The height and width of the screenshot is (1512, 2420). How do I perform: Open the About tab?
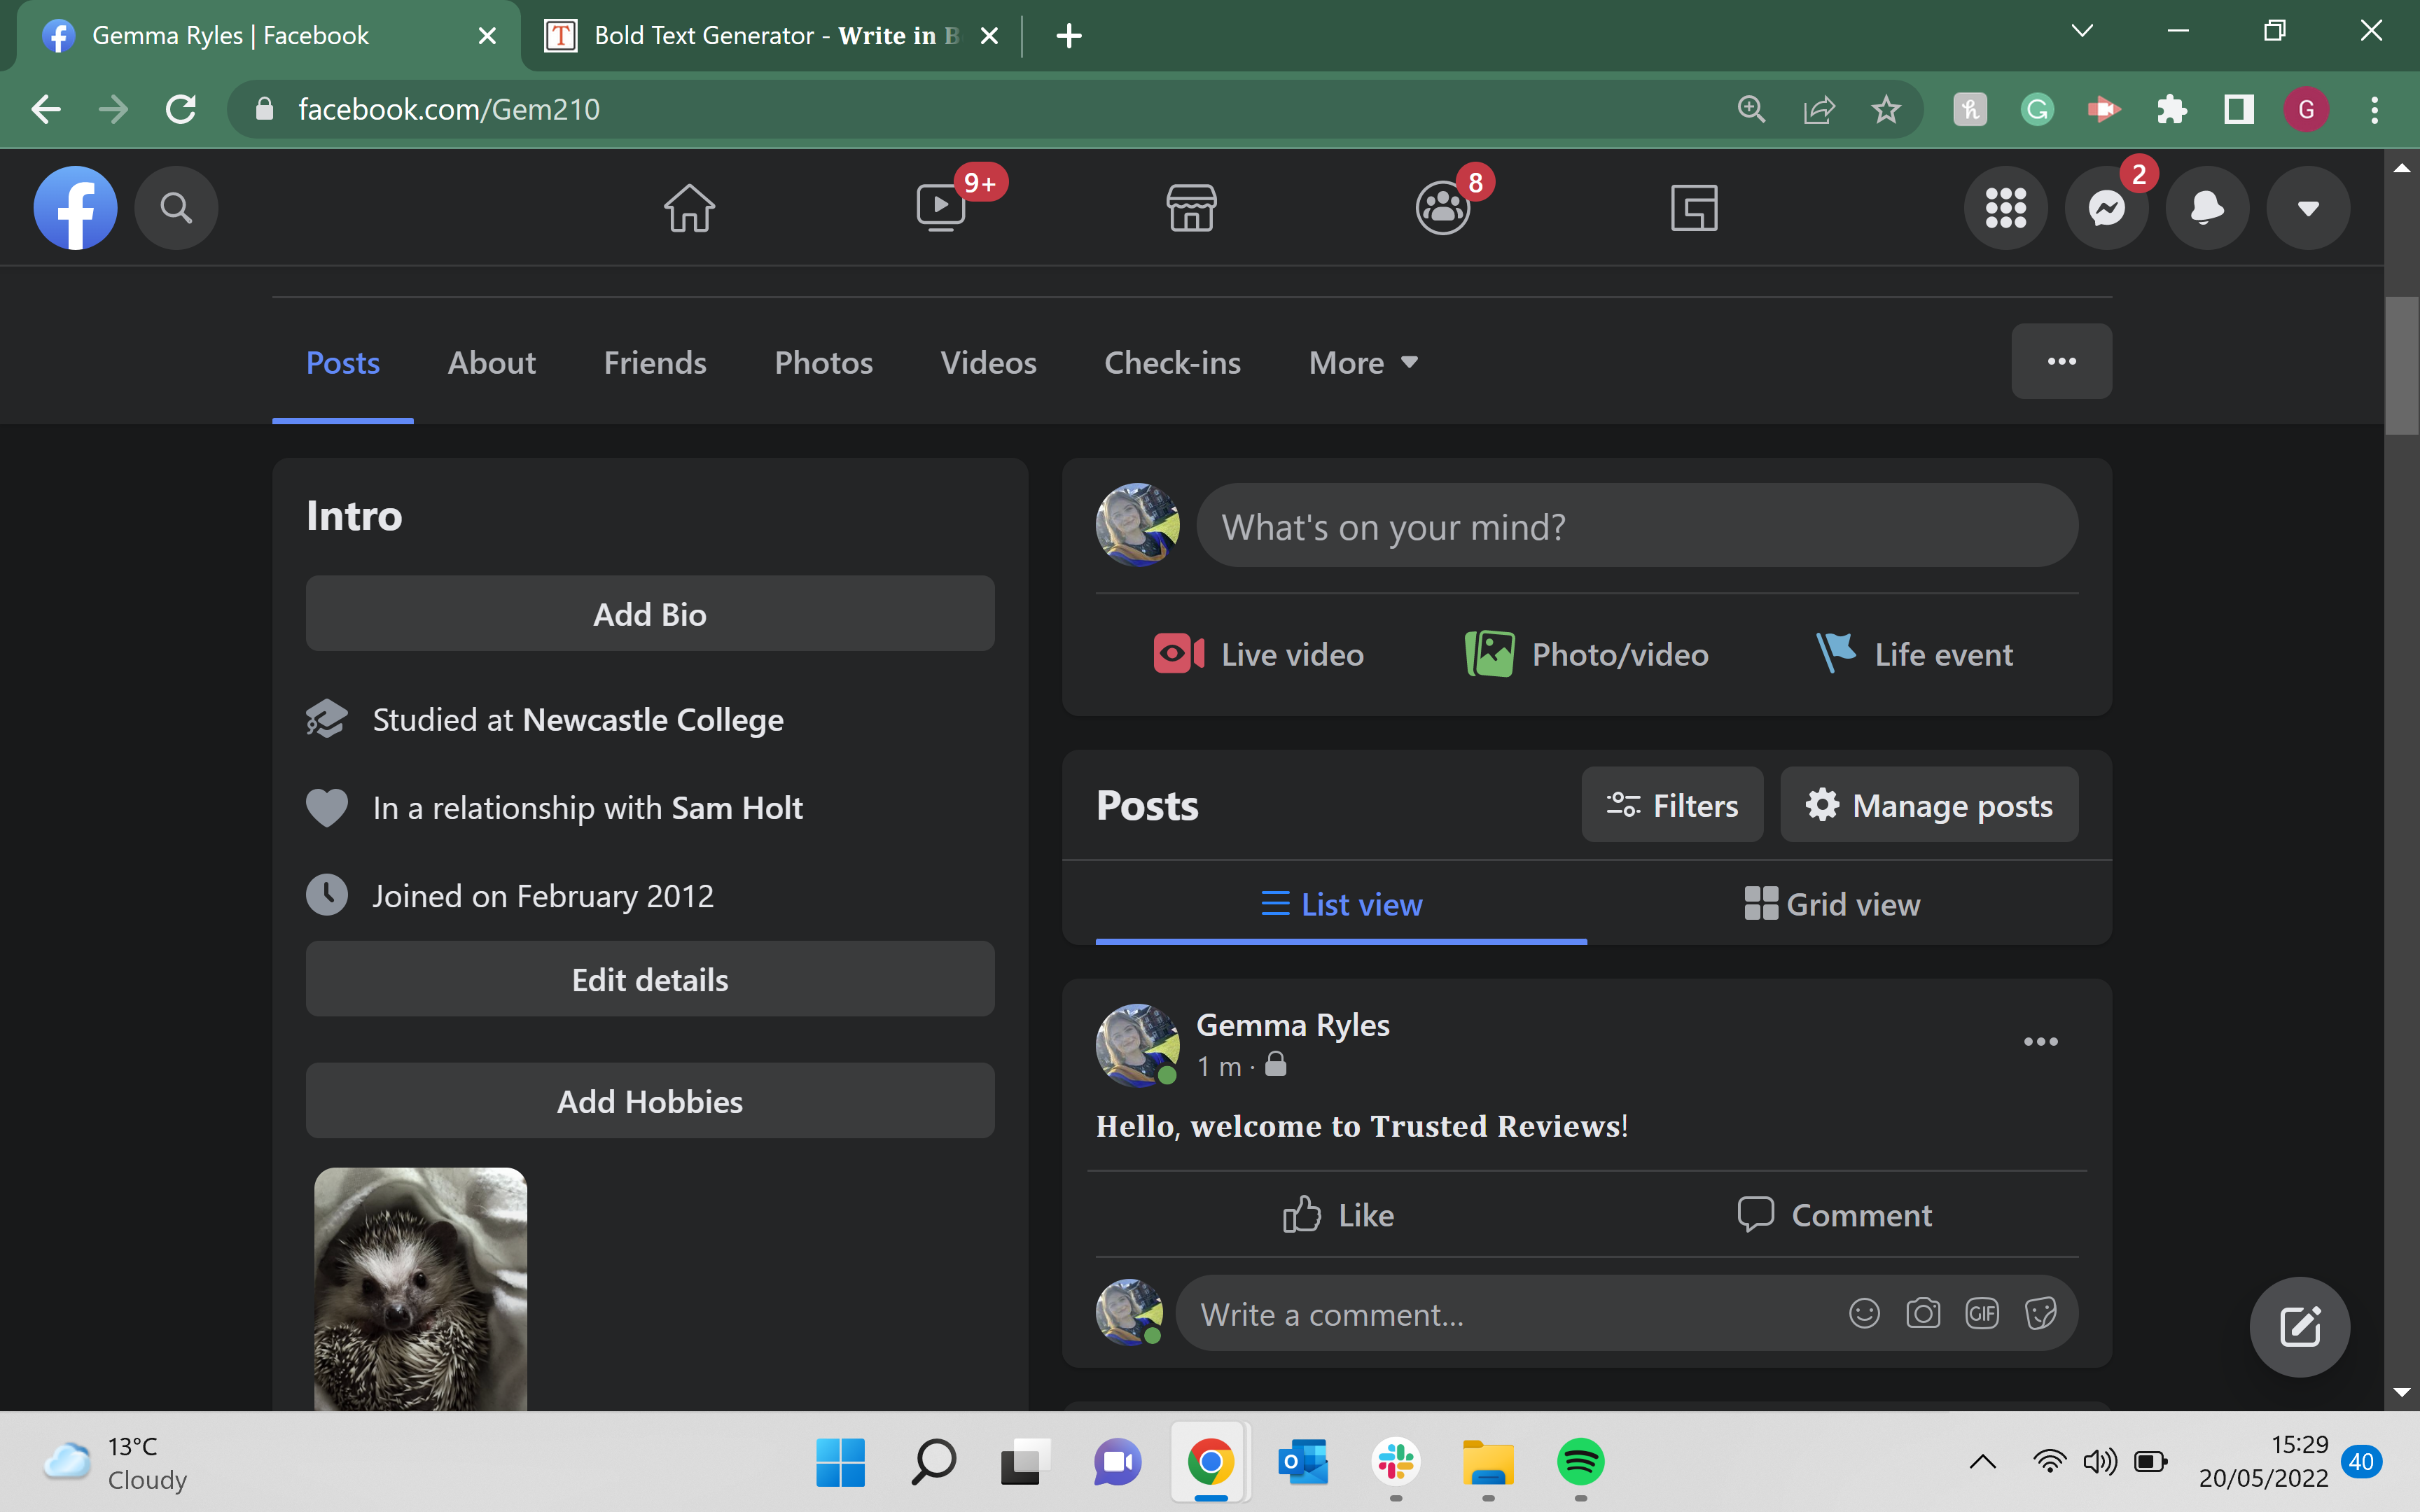point(492,362)
